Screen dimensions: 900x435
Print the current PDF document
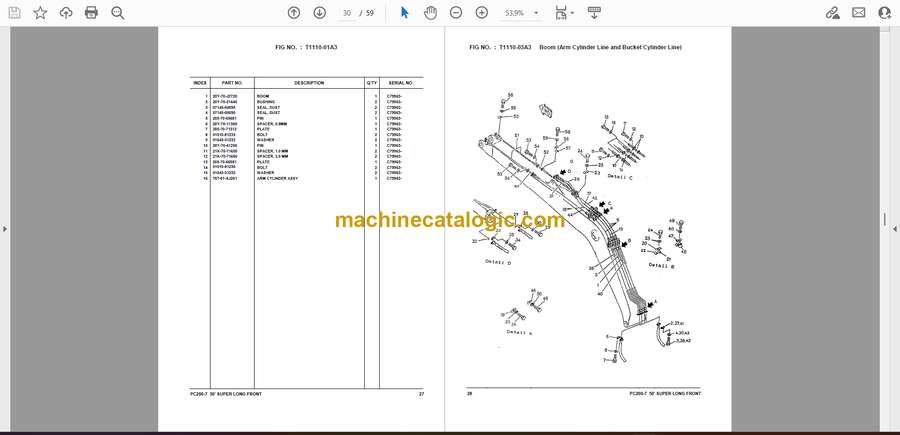(91, 13)
